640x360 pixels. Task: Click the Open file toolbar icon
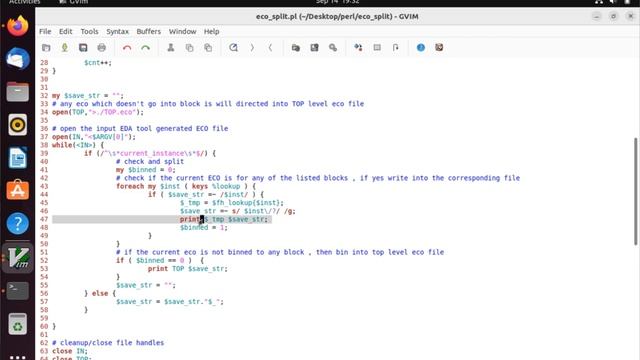click(x=46, y=48)
